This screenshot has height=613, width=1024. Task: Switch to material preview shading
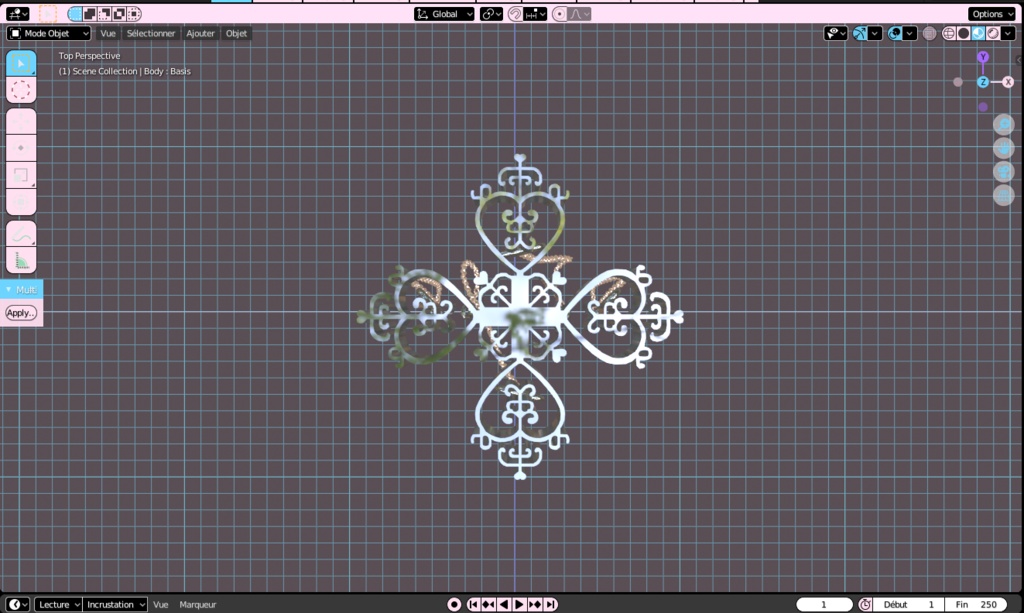click(x=978, y=33)
